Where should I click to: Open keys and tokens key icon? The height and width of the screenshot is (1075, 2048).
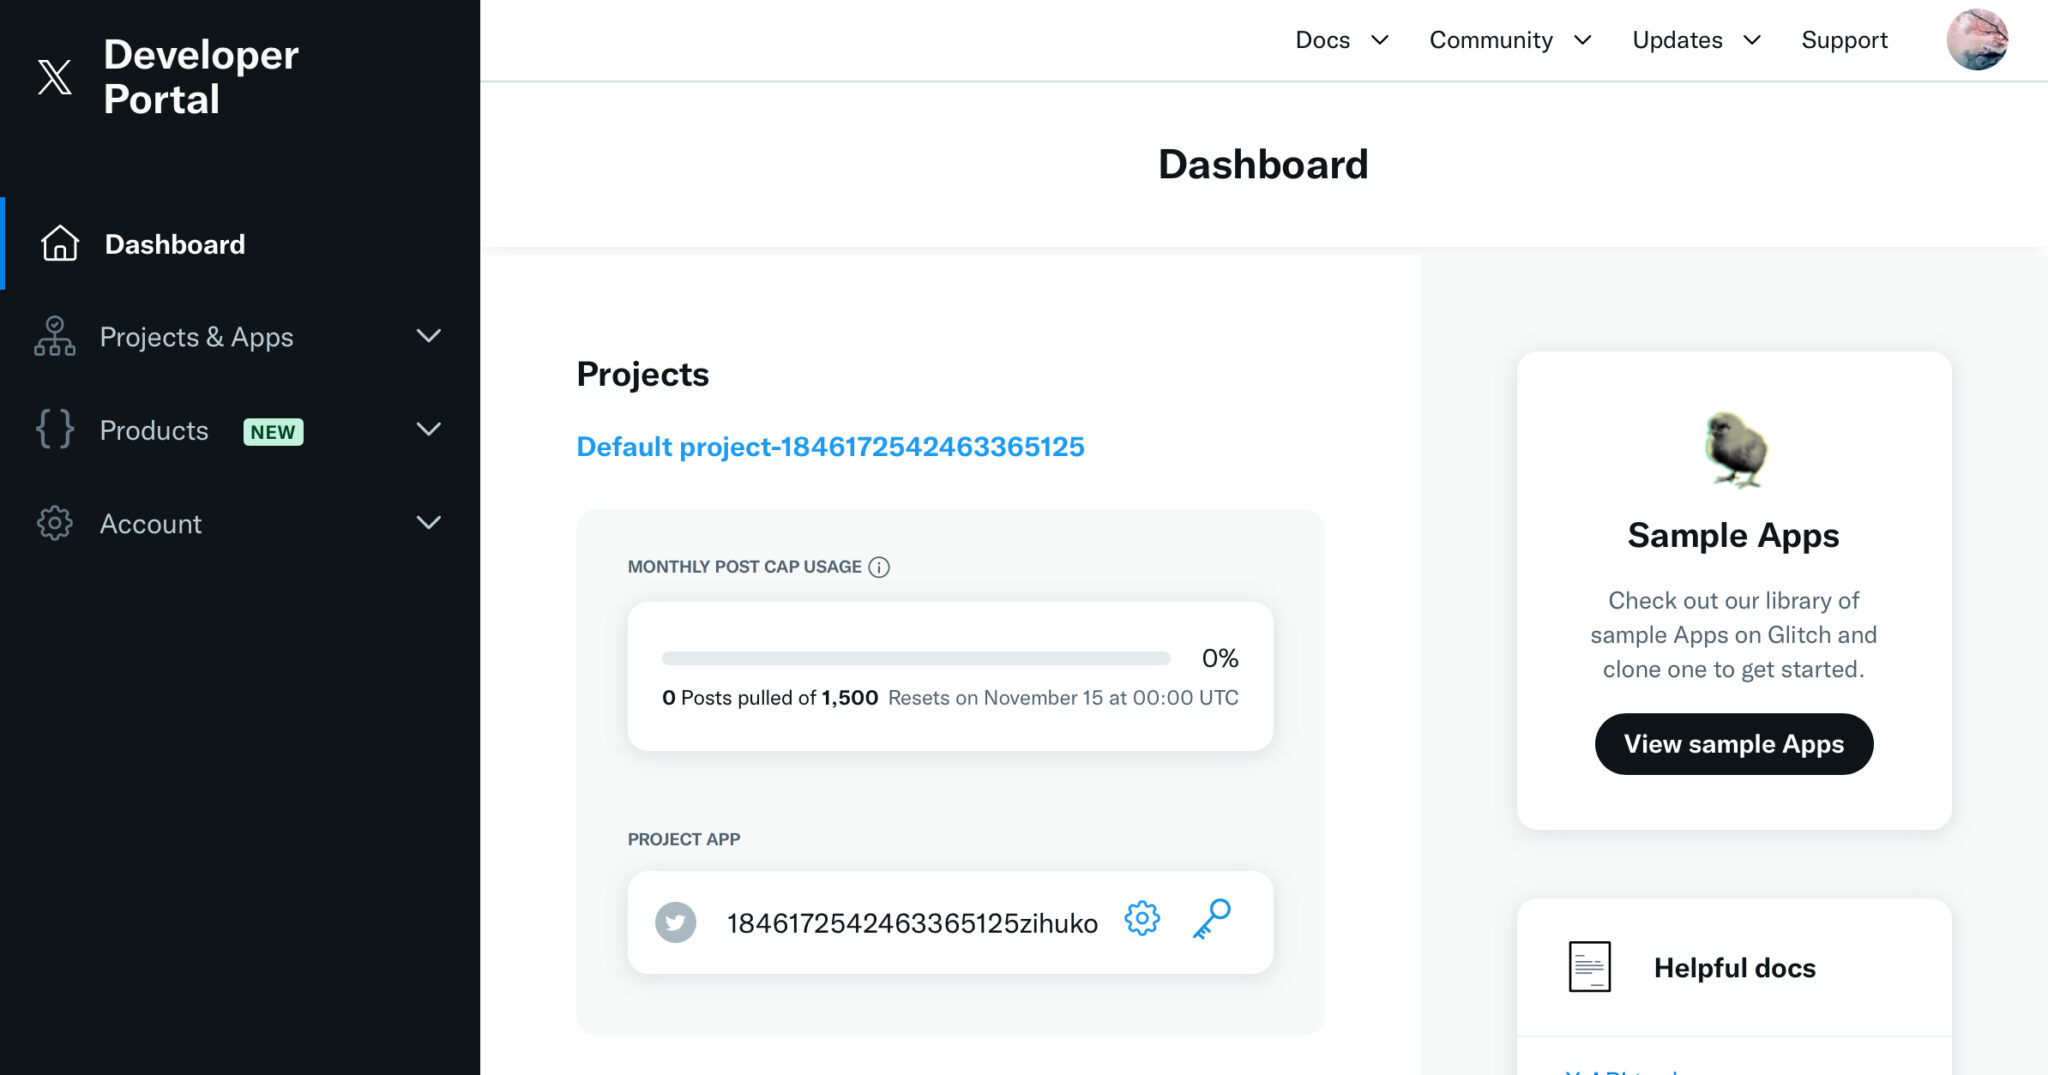(1211, 918)
